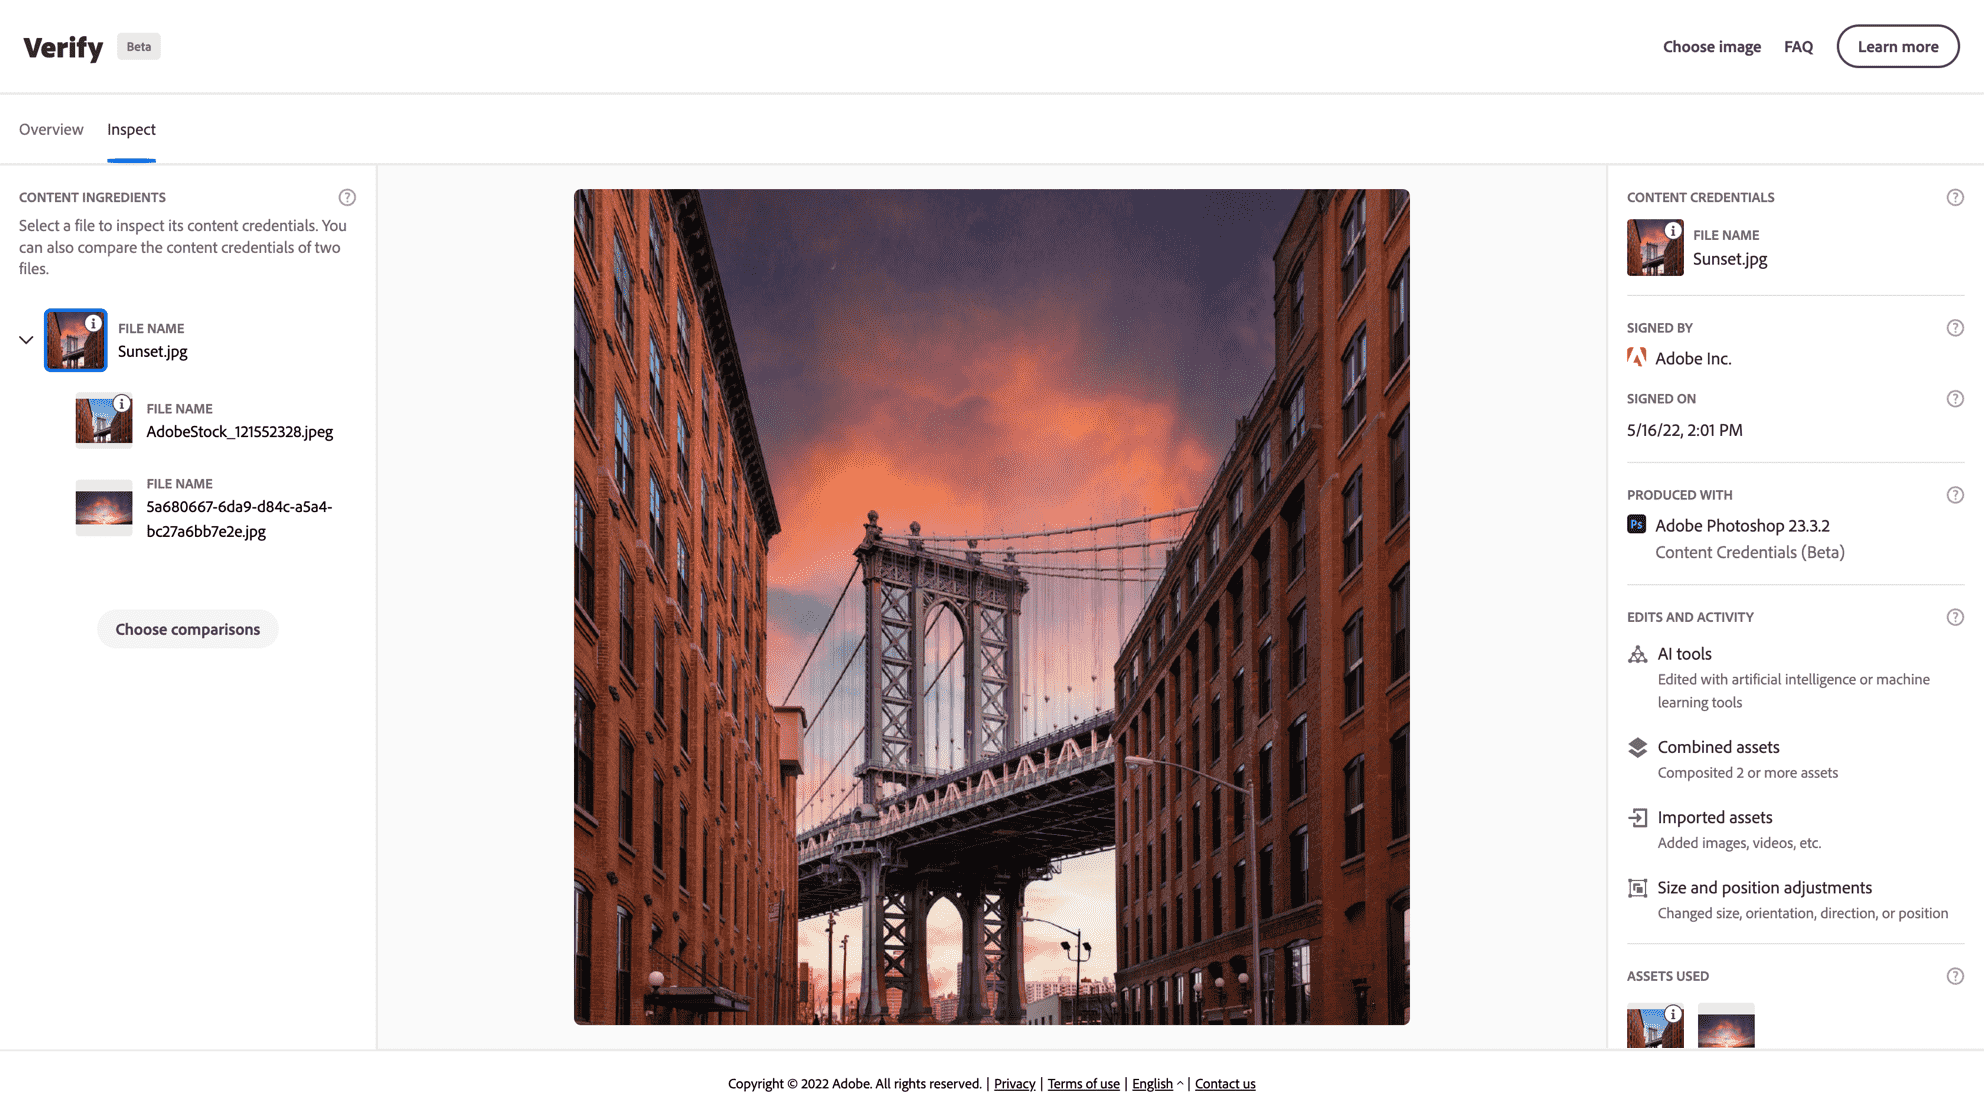Click the FAQ menu item
Image resolution: width=1984 pixels, height=1114 pixels.
pos(1799,45)
